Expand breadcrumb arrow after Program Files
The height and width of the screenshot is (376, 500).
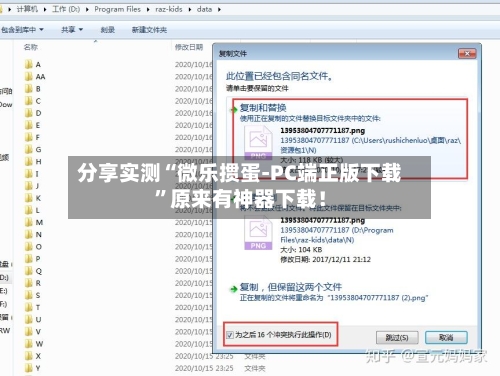click(148, 9)
